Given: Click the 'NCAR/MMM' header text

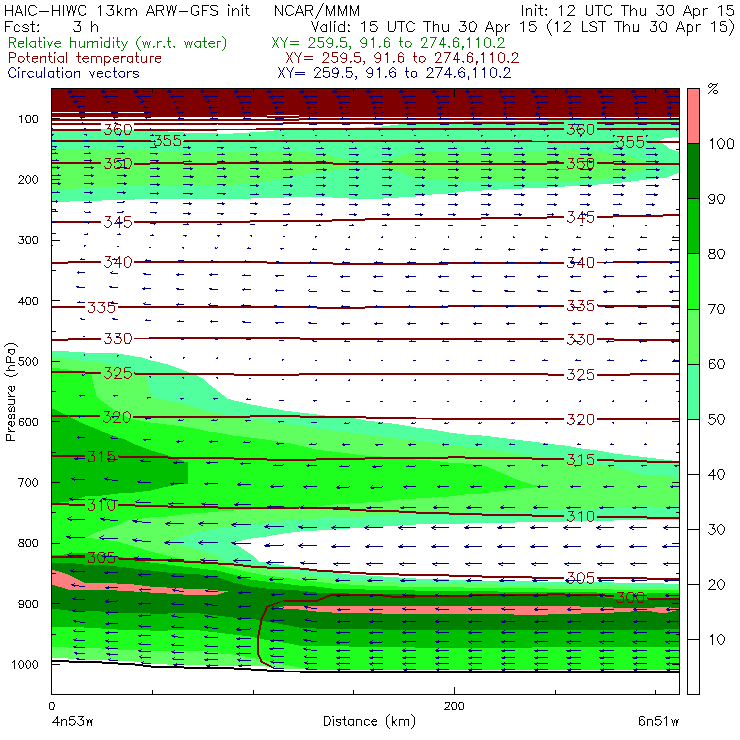Looking at the screenshot, I should (317, 11).
